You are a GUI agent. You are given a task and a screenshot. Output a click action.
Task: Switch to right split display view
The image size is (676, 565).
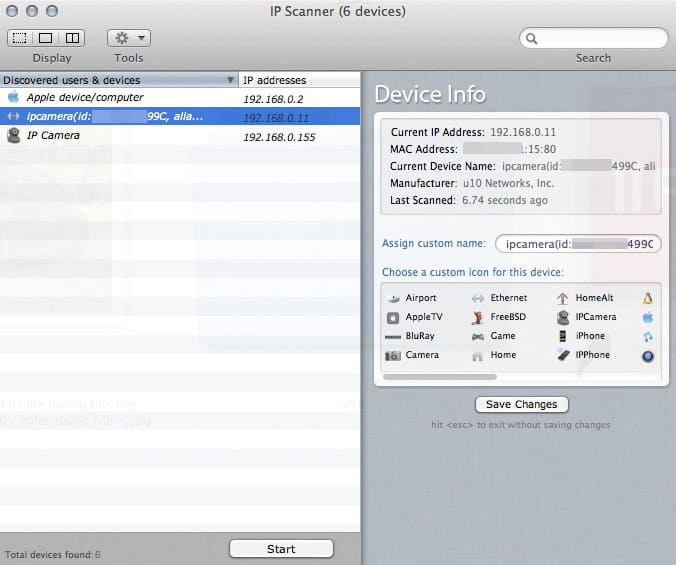pos(71,38)
